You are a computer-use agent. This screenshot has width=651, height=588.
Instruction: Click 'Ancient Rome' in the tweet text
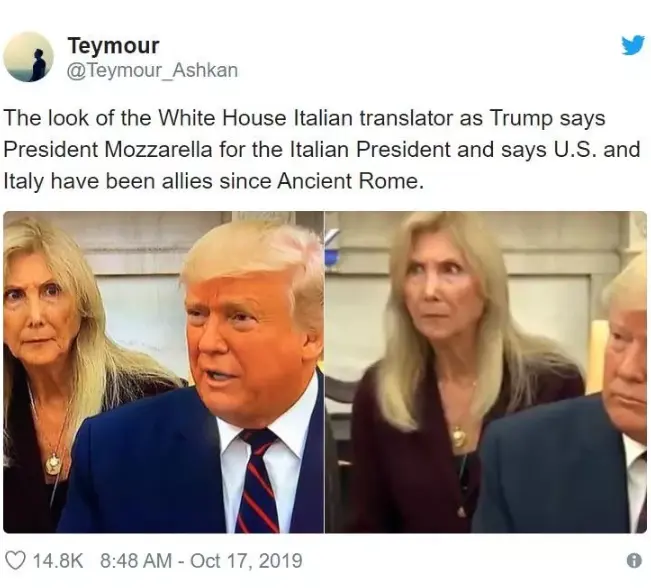pyautogui.click(x=350, y=181)
